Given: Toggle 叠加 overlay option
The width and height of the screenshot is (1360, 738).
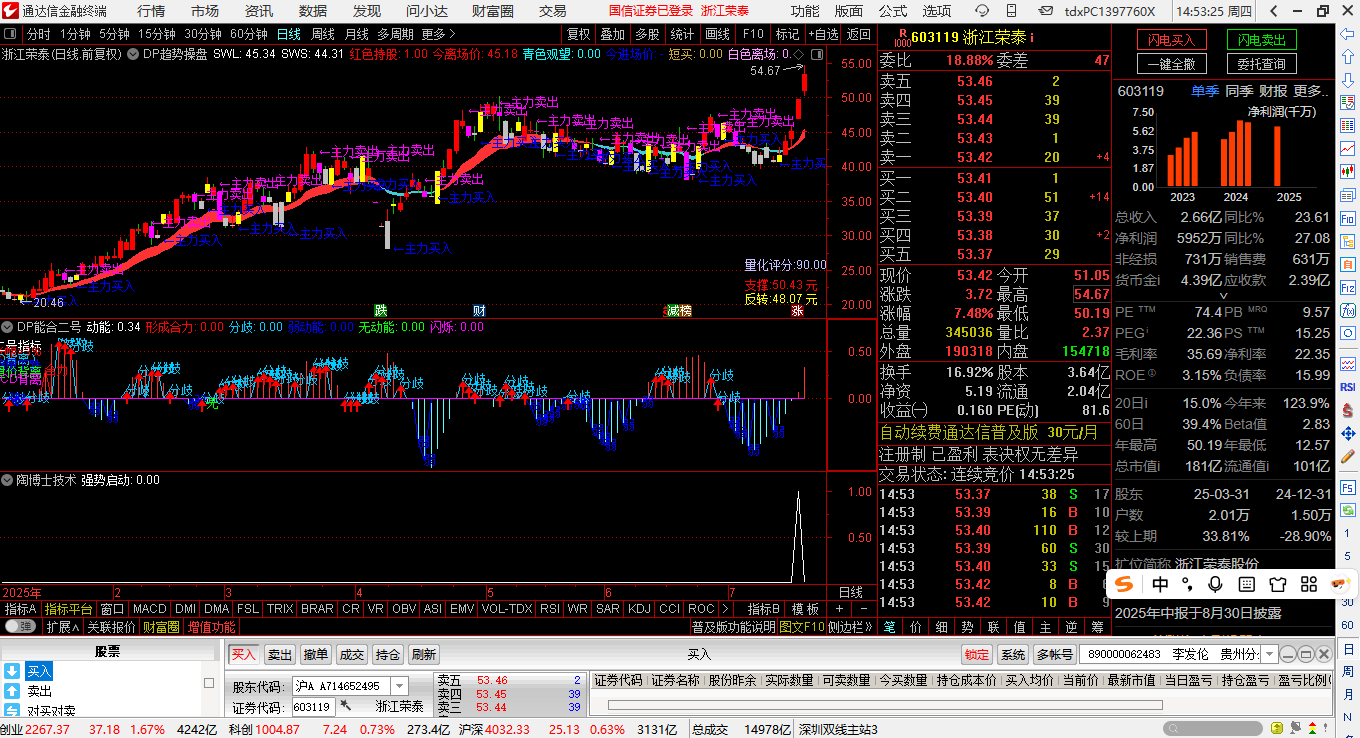Looking at the screenshot, I should coord(612,33).
